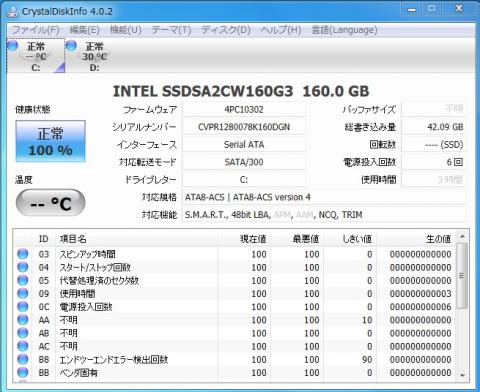Select the C: drive tab
Image resolution: width=480 pixels, height=392 pixels.
click(36, 56)
